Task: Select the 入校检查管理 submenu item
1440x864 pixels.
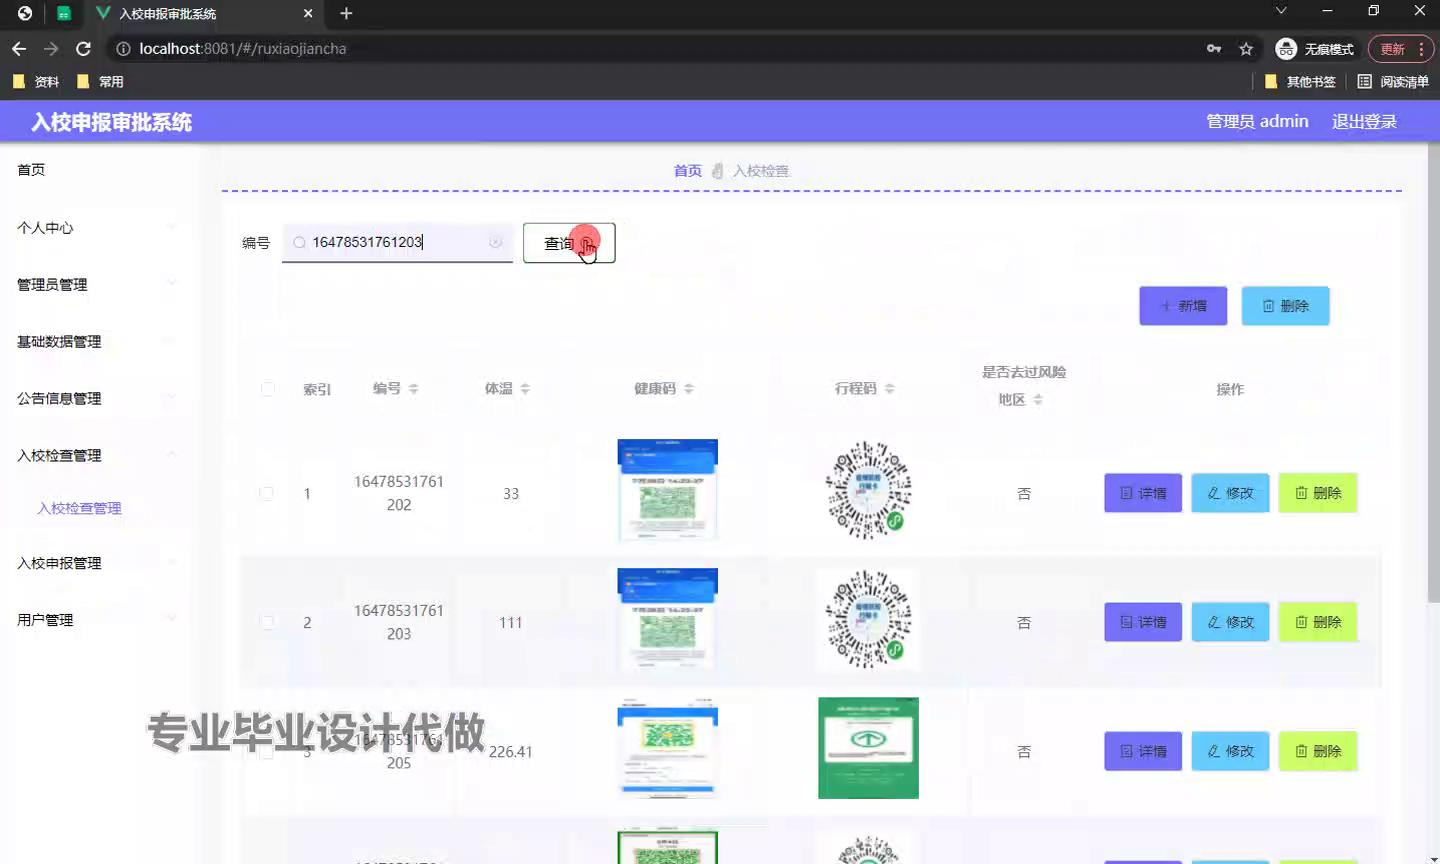Action: pyautogui.click(x=79, y=508)
